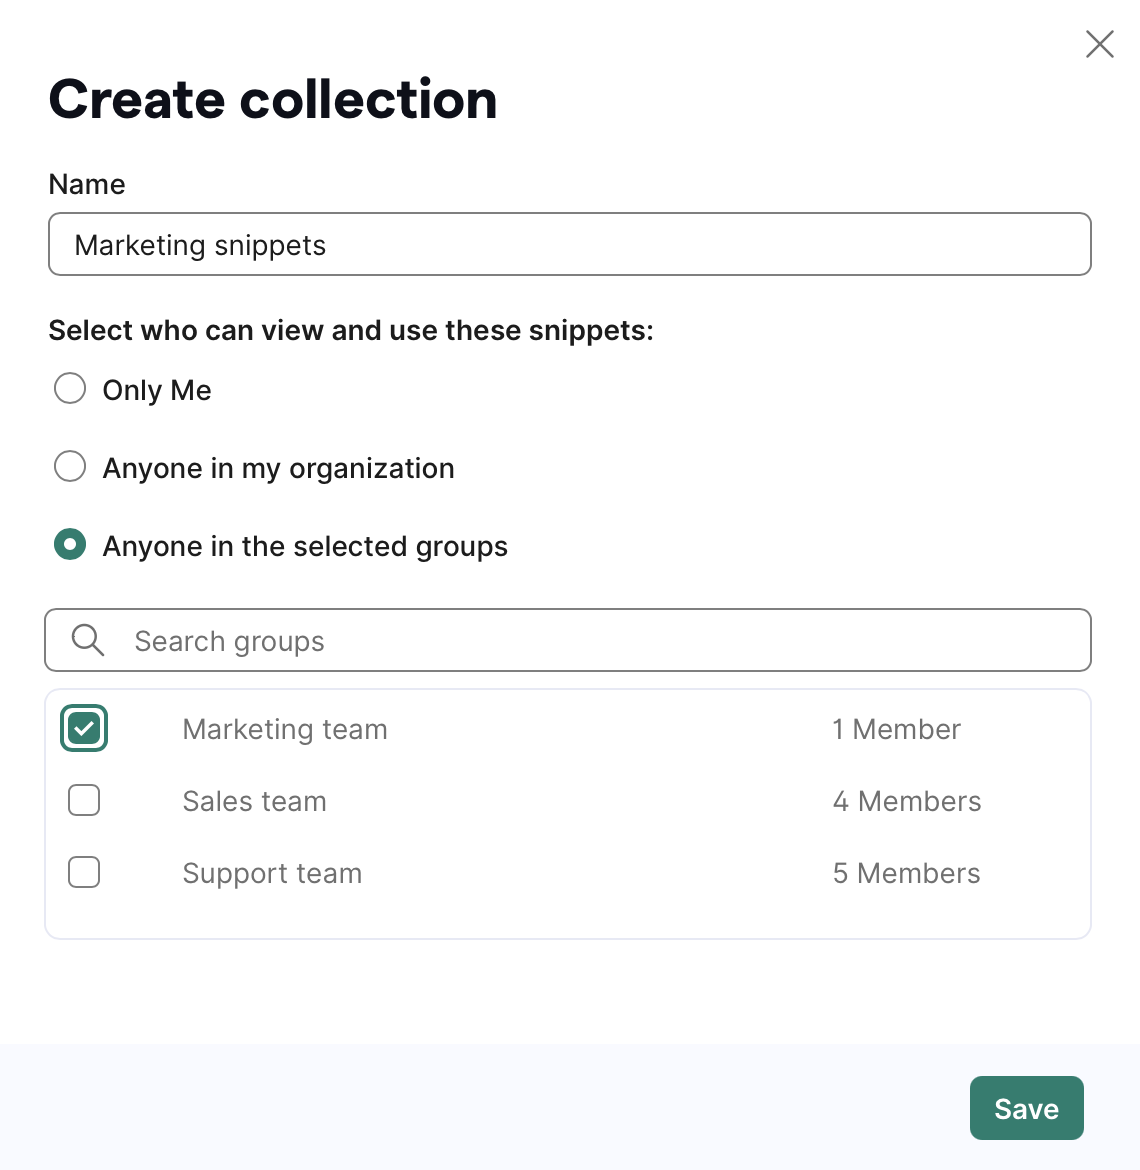1140x1170 pixels.
Task: Choose Anyone in my organization access
Action: [70, 466]
